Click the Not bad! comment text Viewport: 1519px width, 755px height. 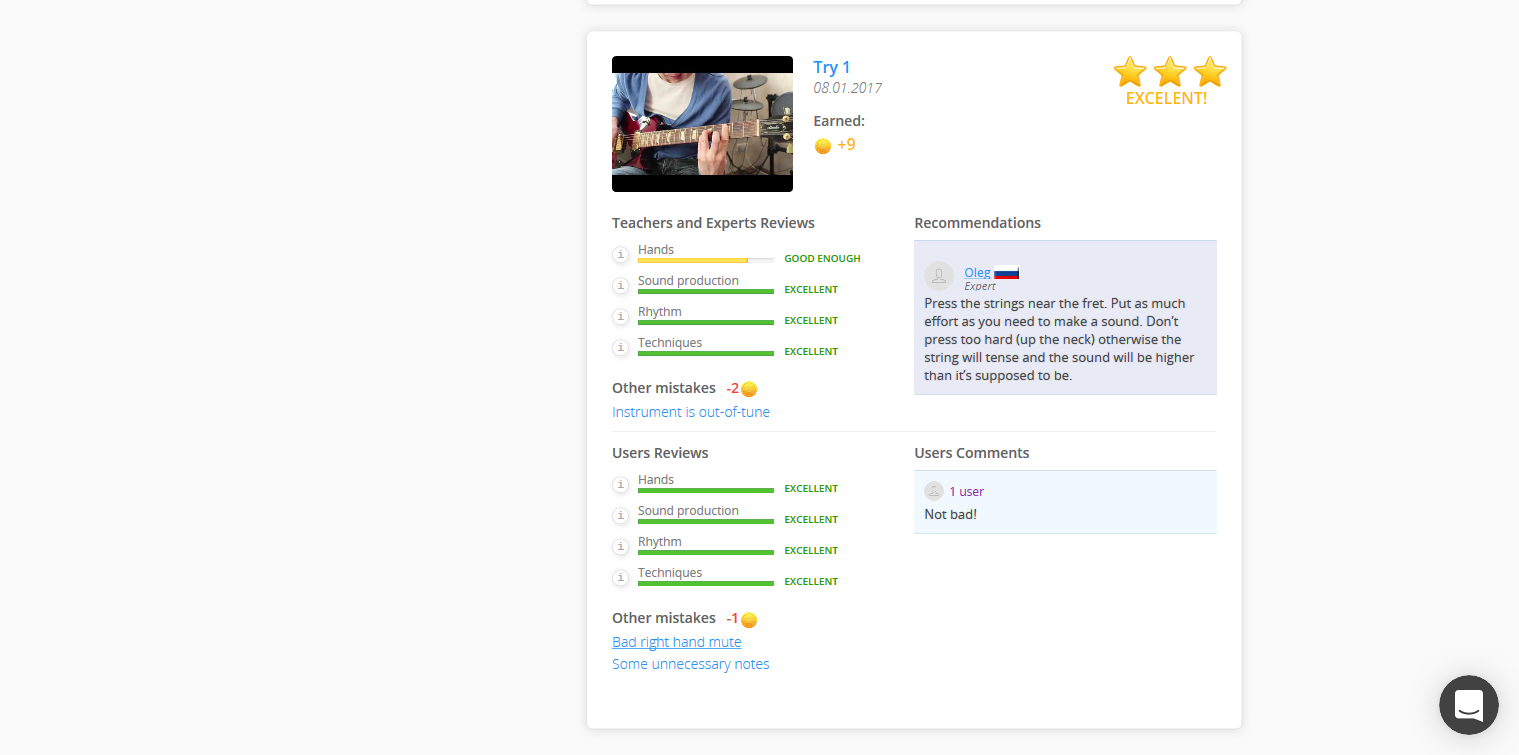point(950,514)
